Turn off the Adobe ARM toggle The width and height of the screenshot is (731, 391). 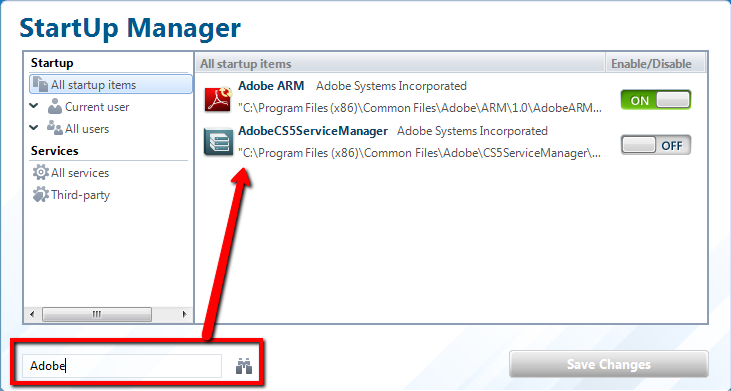pos(655,100)
